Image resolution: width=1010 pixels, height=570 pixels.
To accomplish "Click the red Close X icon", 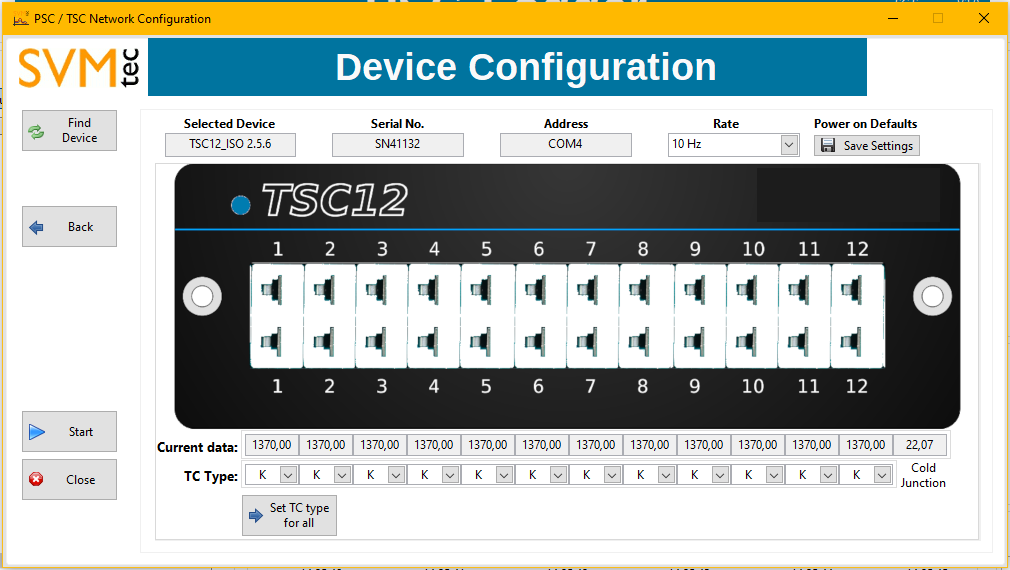I will coord(36,479).
